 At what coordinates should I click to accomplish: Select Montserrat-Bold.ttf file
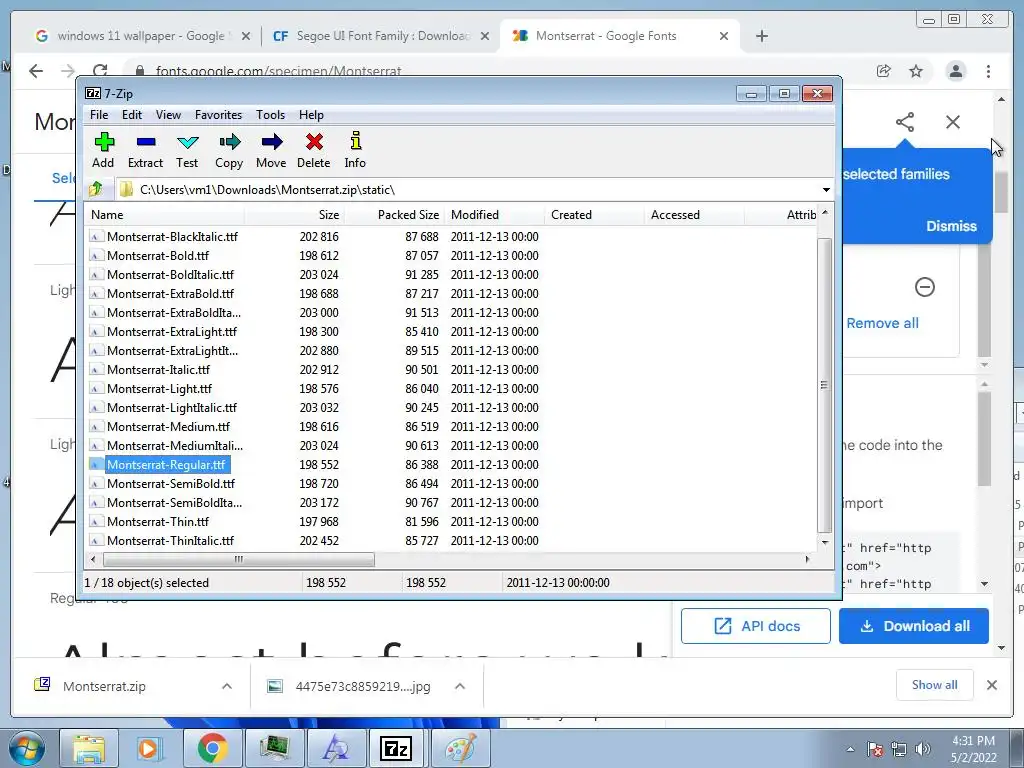click(x=158, y=255)
